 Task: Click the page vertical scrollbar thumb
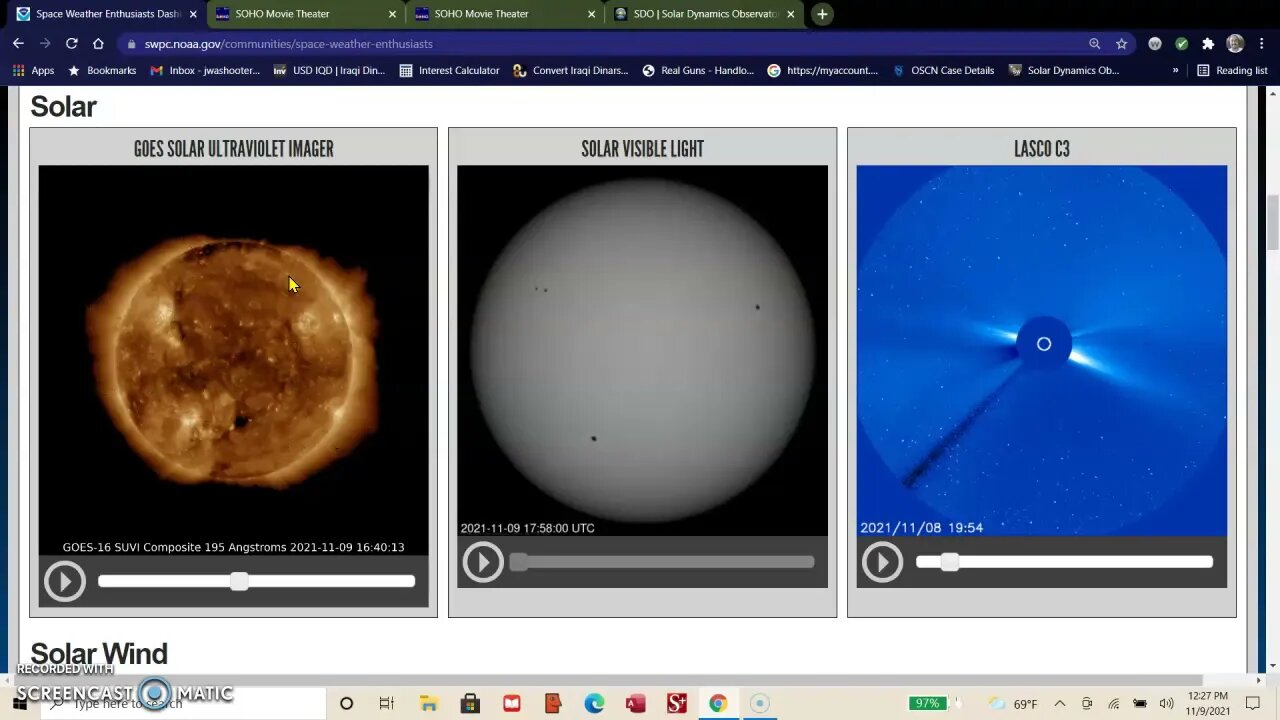1272,222
